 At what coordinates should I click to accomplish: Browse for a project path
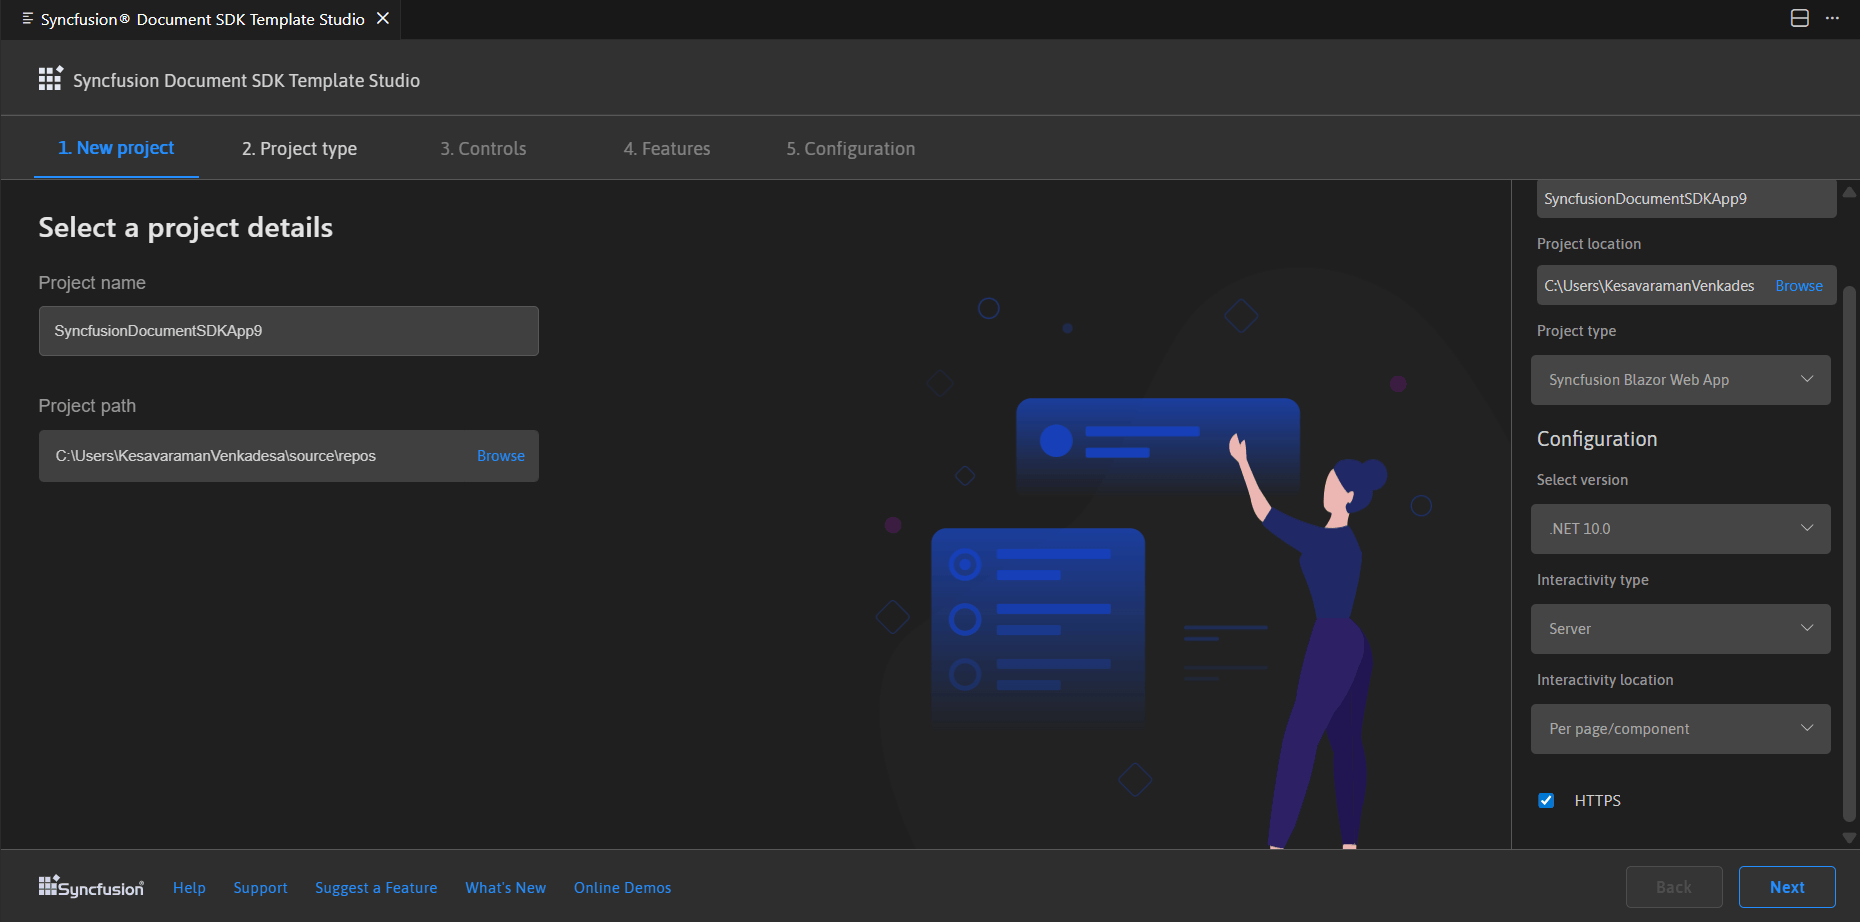click(x=500, y=455)
